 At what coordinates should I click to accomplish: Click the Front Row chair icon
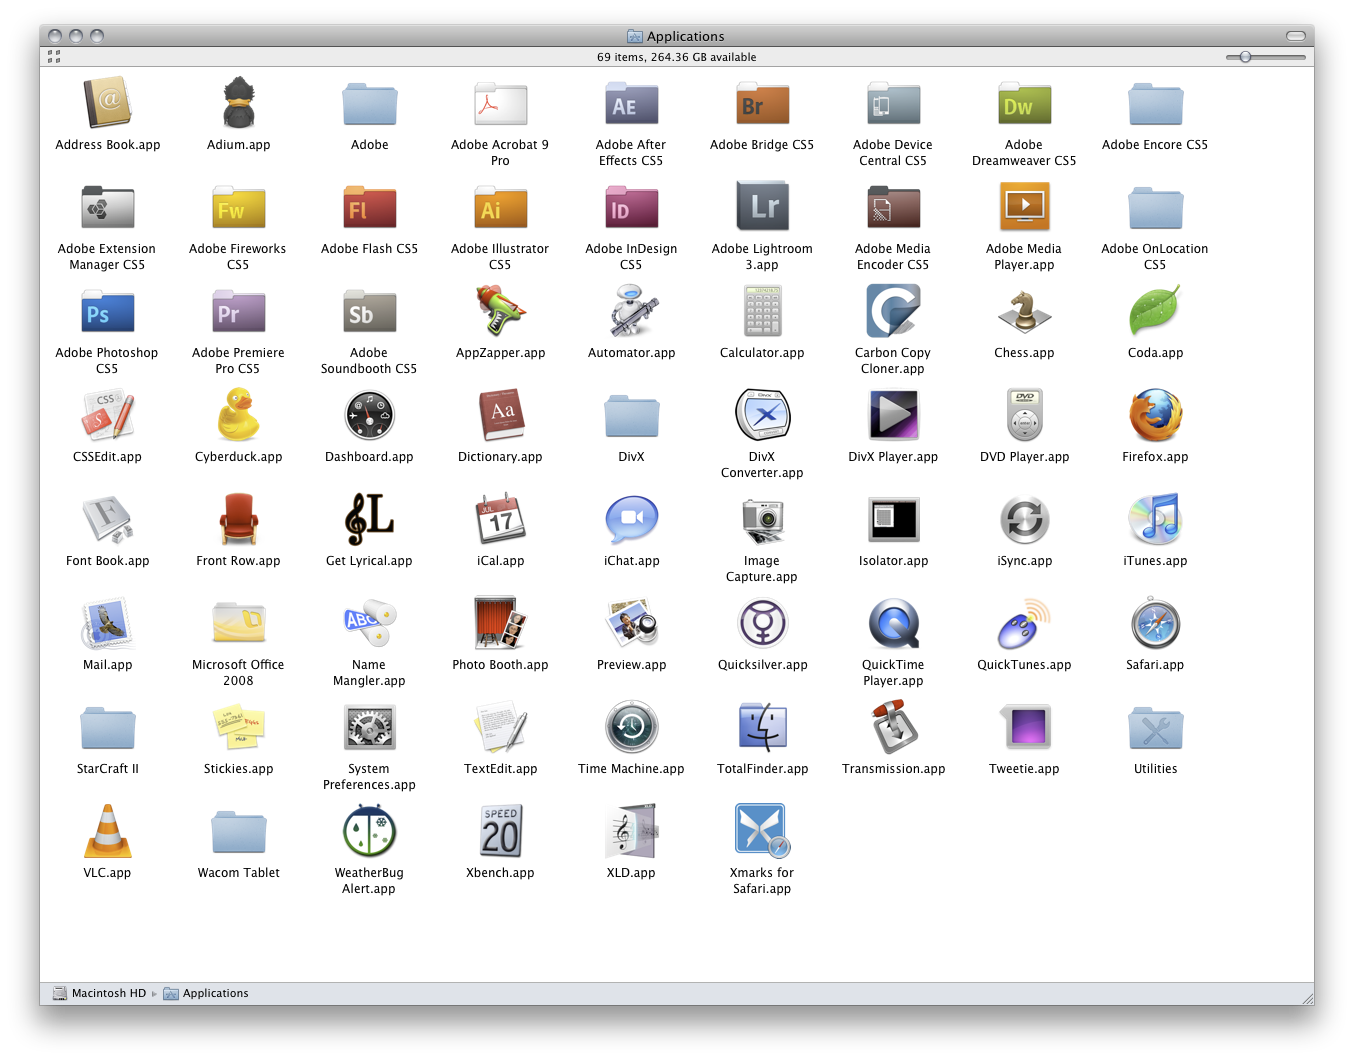[238, 519]
